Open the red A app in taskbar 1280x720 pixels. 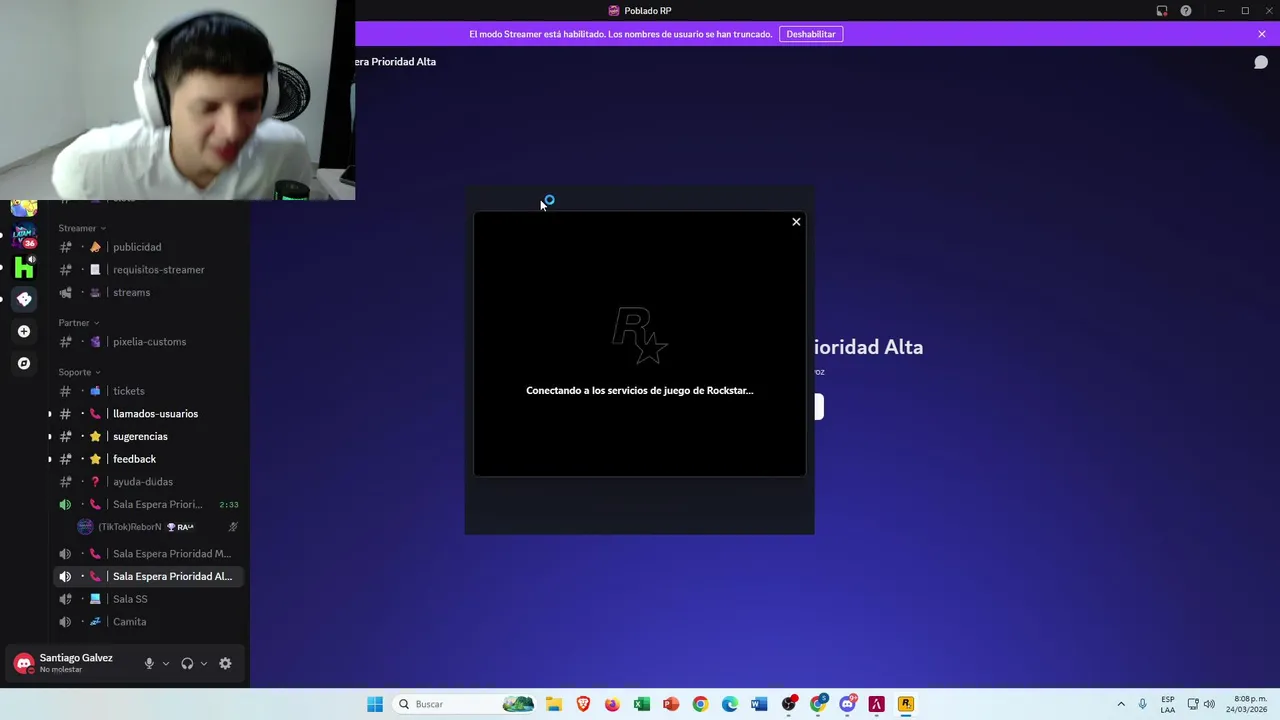[877, 704]
